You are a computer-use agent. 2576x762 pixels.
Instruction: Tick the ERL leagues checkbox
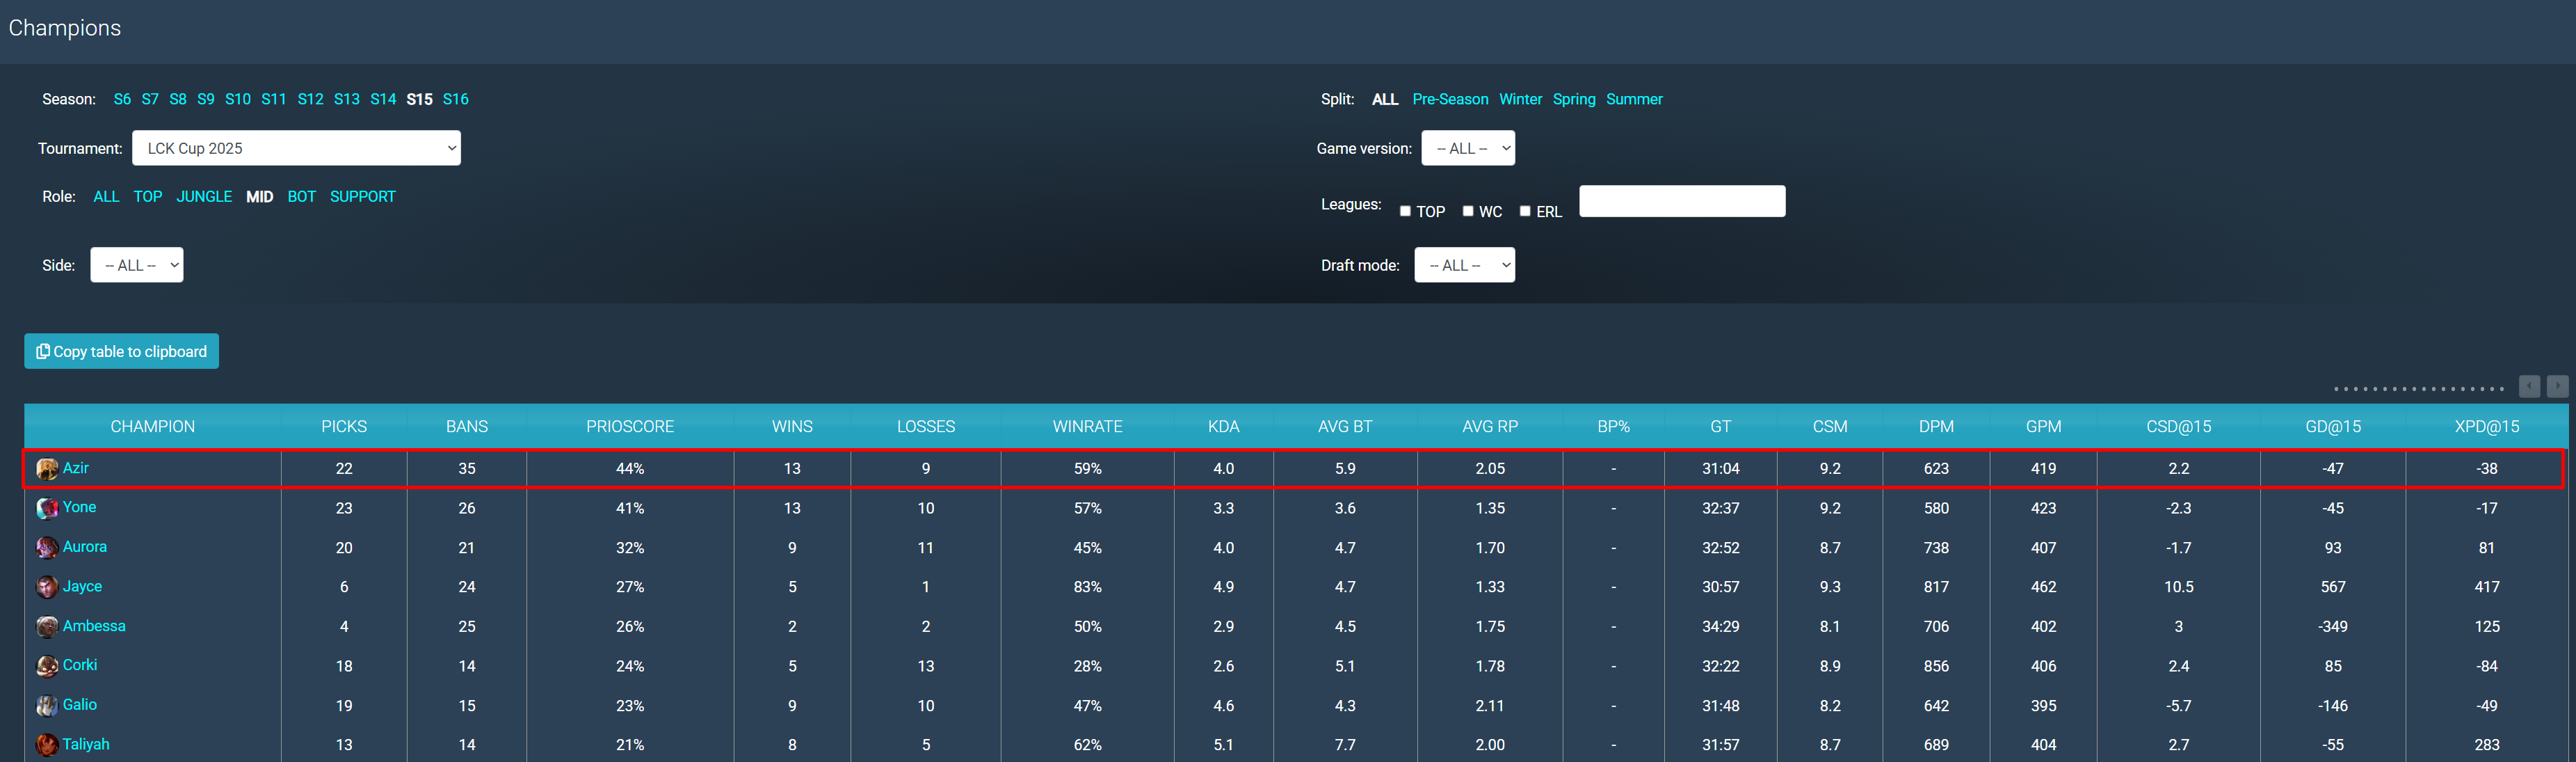pyautogui.click(x=1525, y=211)
